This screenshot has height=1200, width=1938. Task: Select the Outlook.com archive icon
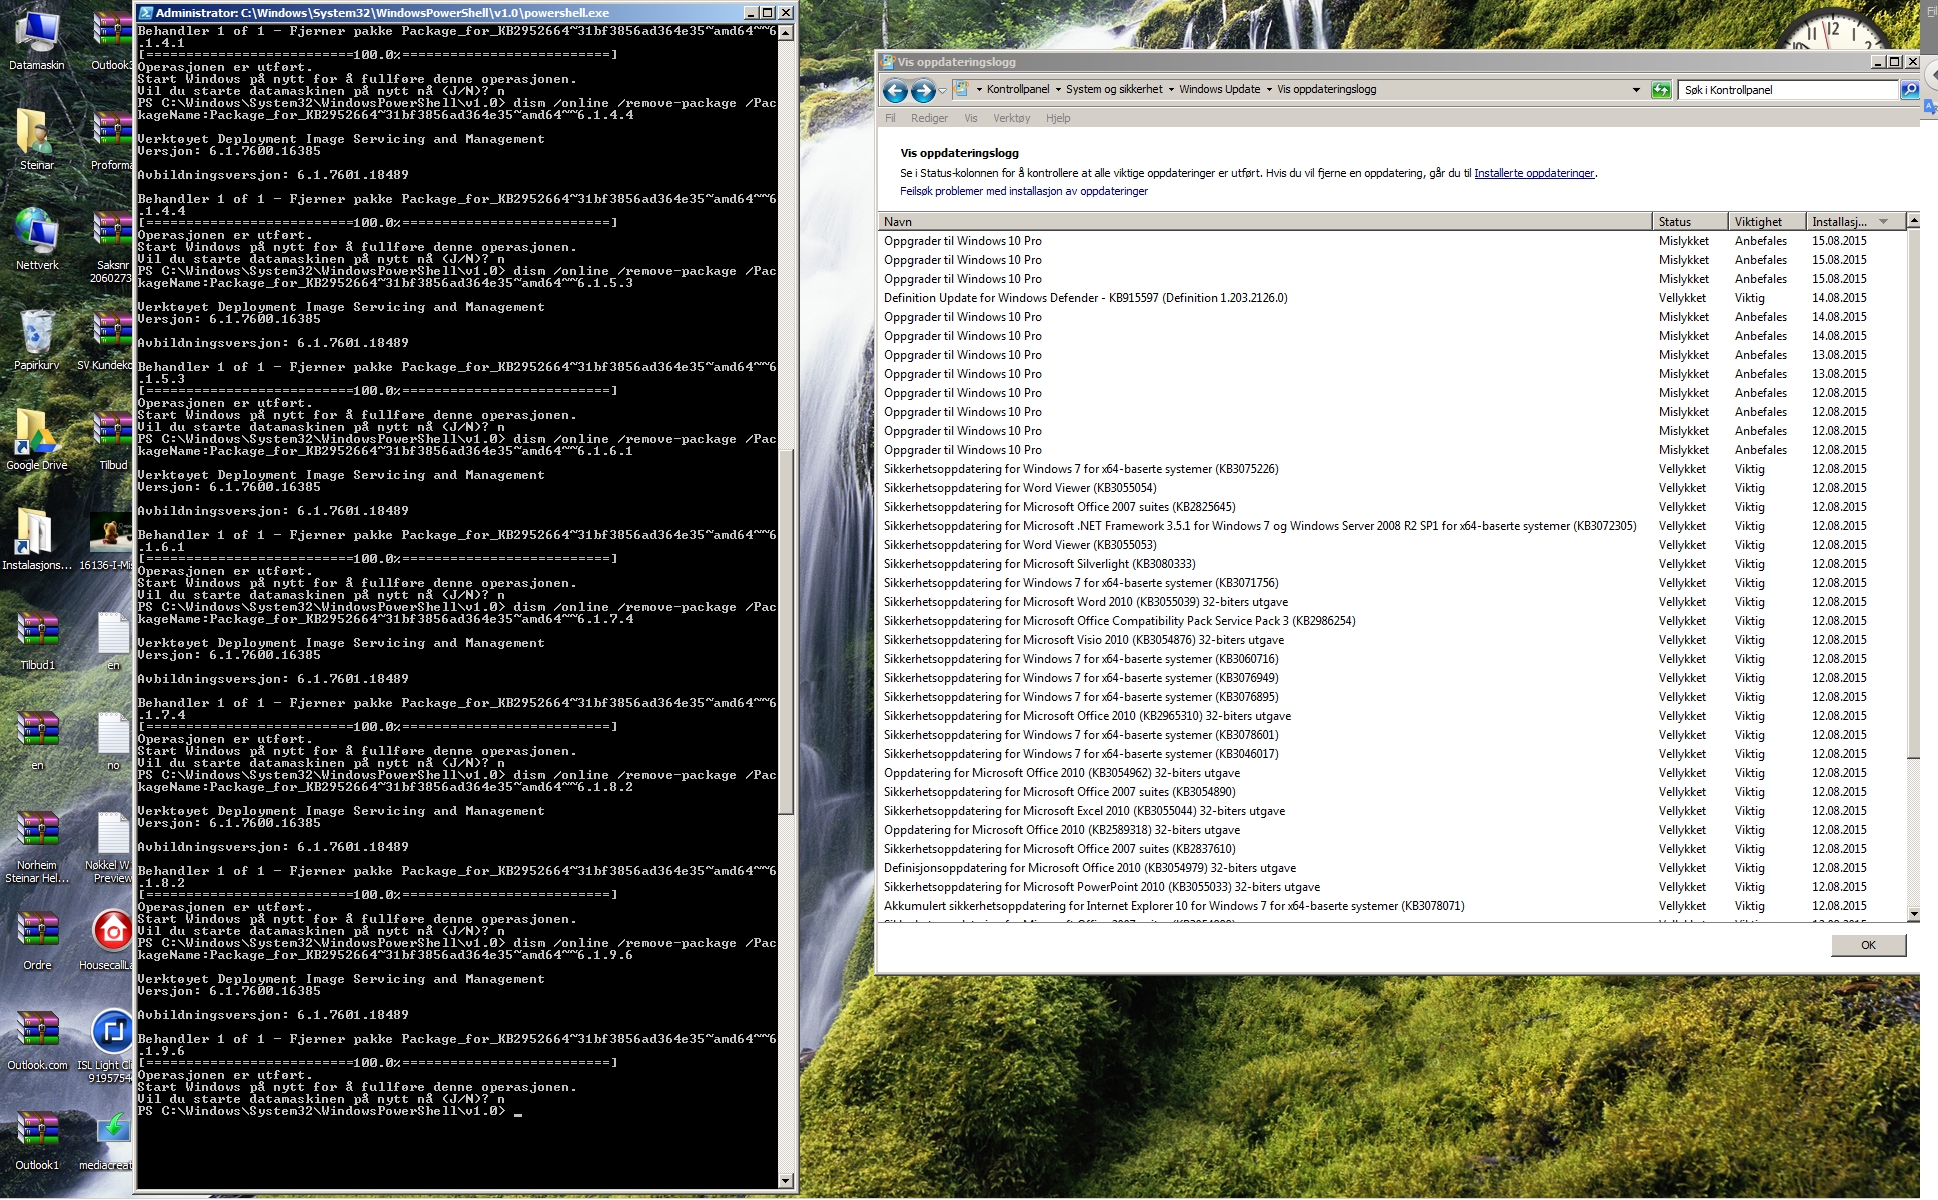point(37,1040)
